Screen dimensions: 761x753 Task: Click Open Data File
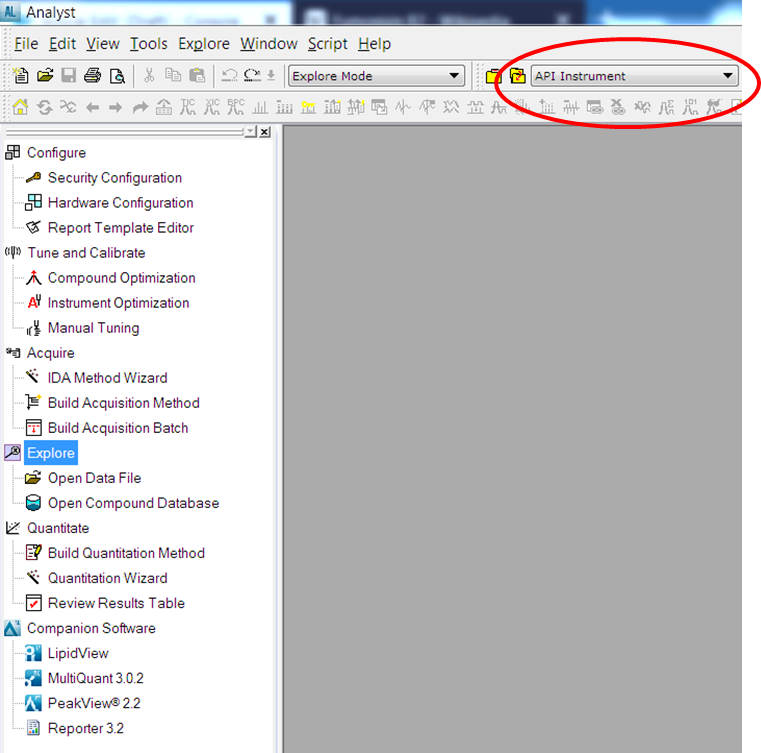tap(94, 478)
